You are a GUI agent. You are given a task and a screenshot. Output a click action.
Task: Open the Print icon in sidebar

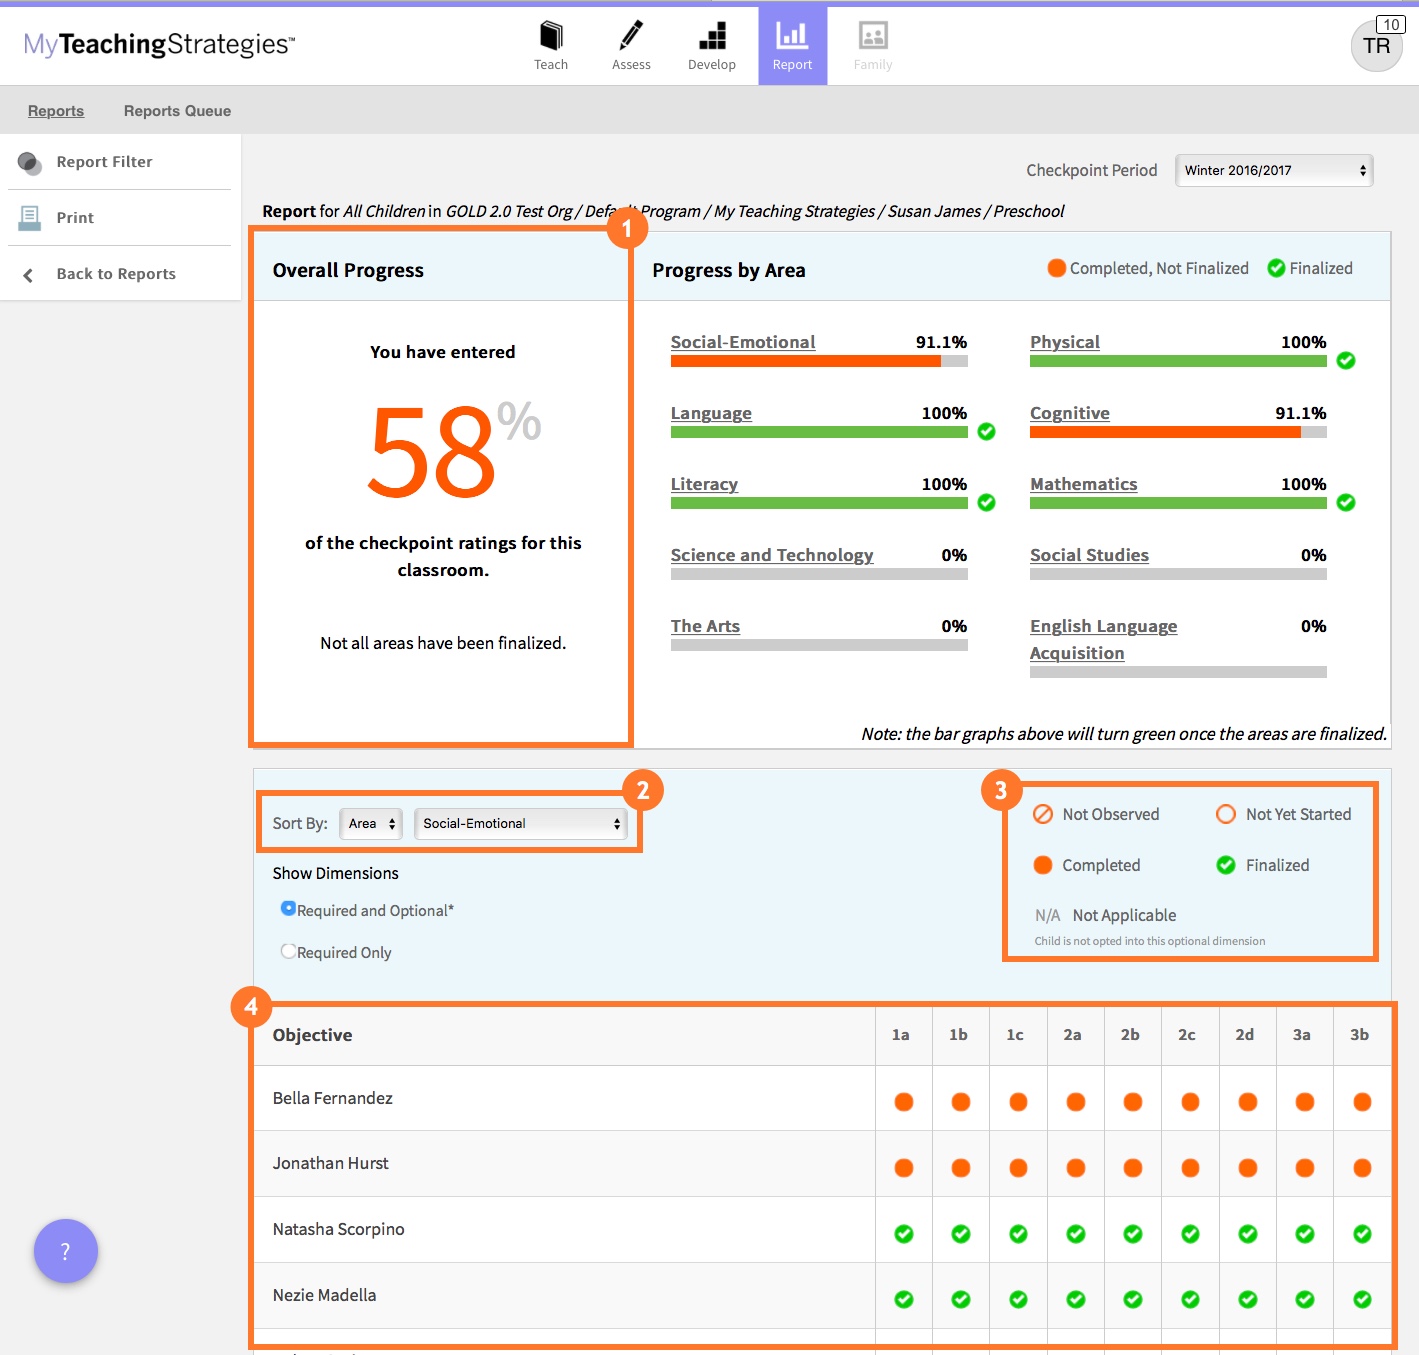[30, 217]
